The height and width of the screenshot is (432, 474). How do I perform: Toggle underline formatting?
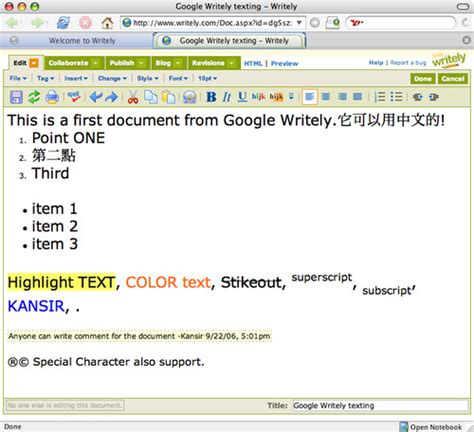[x=242, y=97]
